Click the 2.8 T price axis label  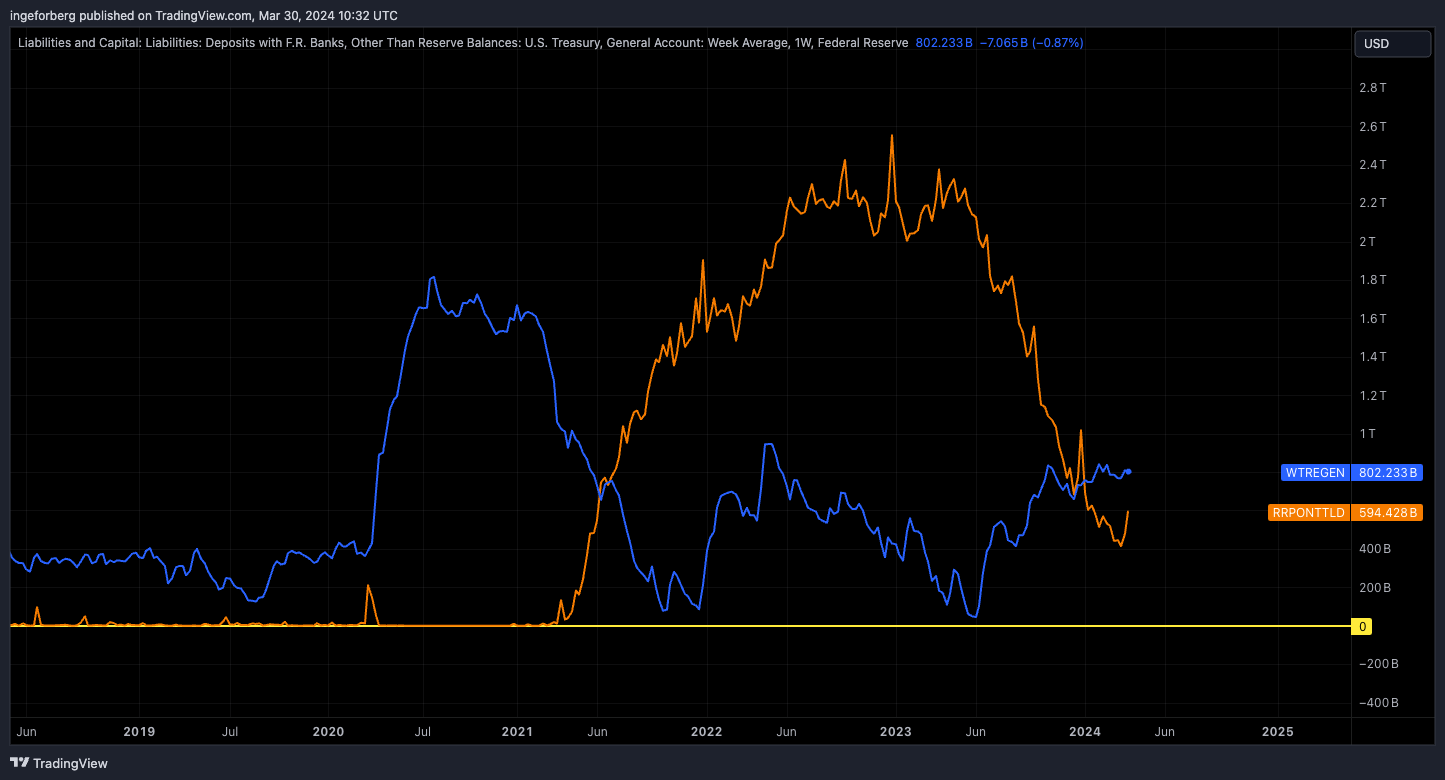(x=1372, y=88)
